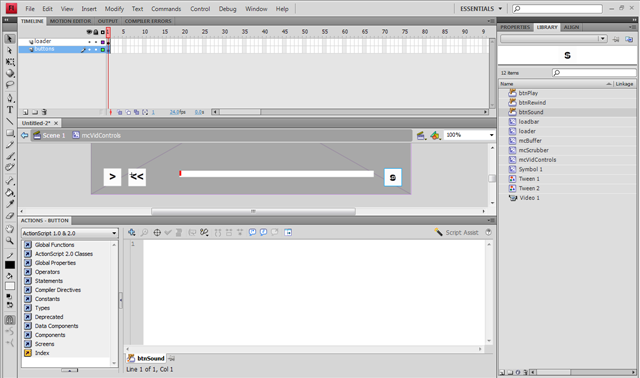Click Edit Scene icon

(x=420, y=136)
